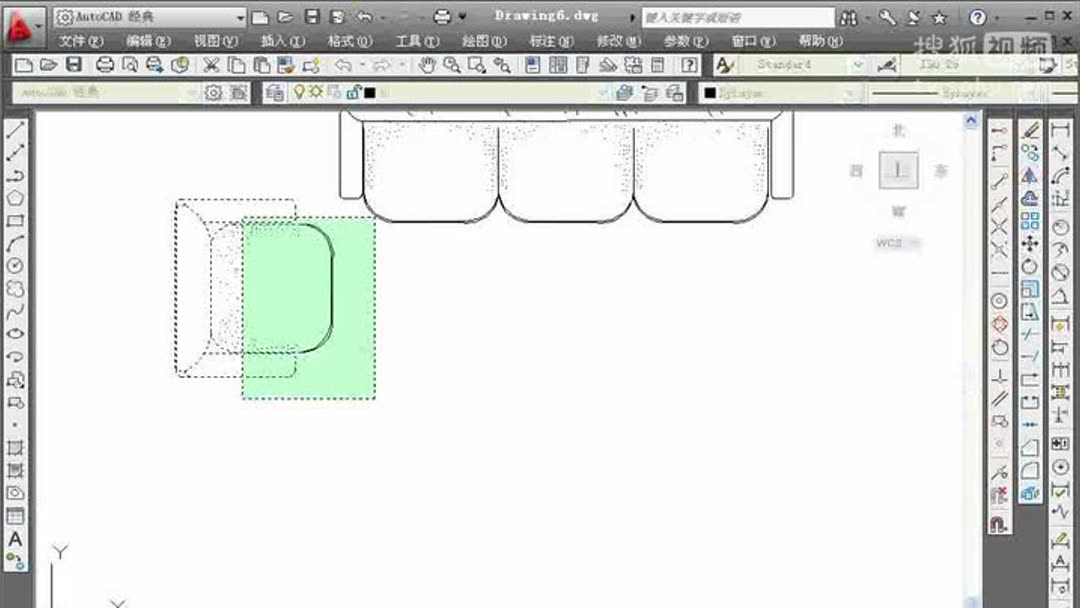
Task: Click the Cut scissors icon
Action: (211, 65)
